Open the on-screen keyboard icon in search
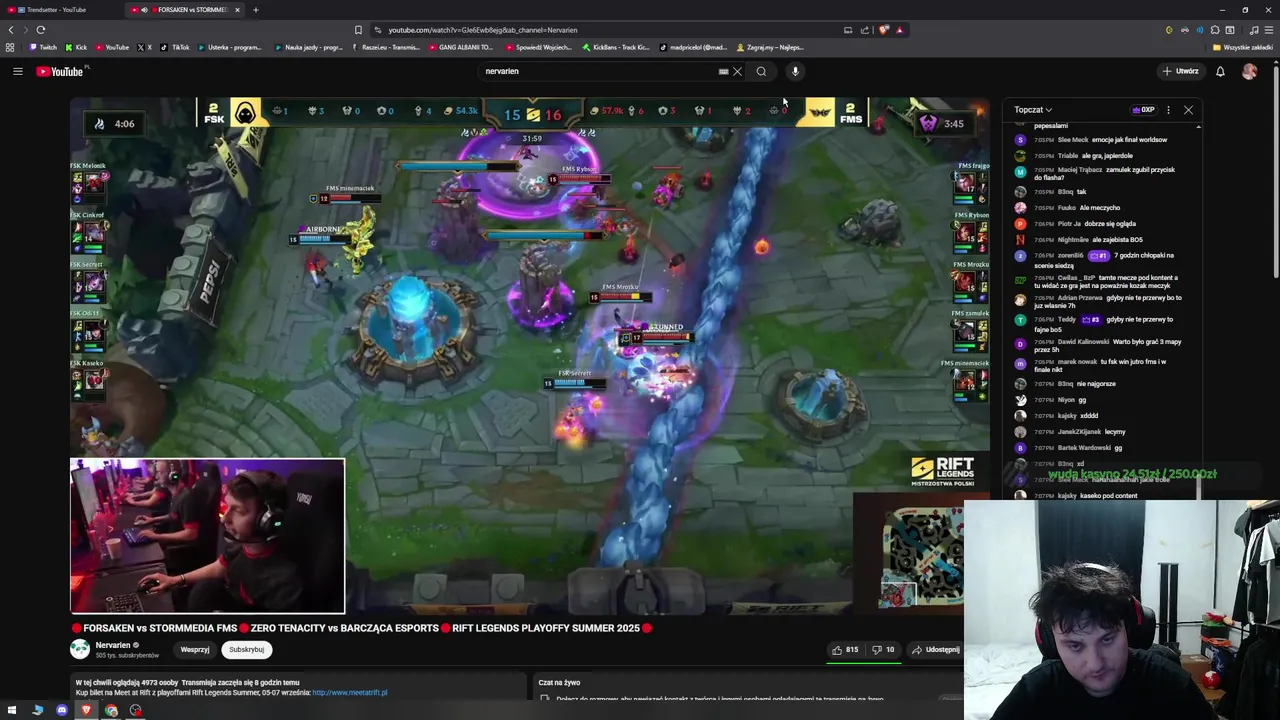 [x=723, y=71]
